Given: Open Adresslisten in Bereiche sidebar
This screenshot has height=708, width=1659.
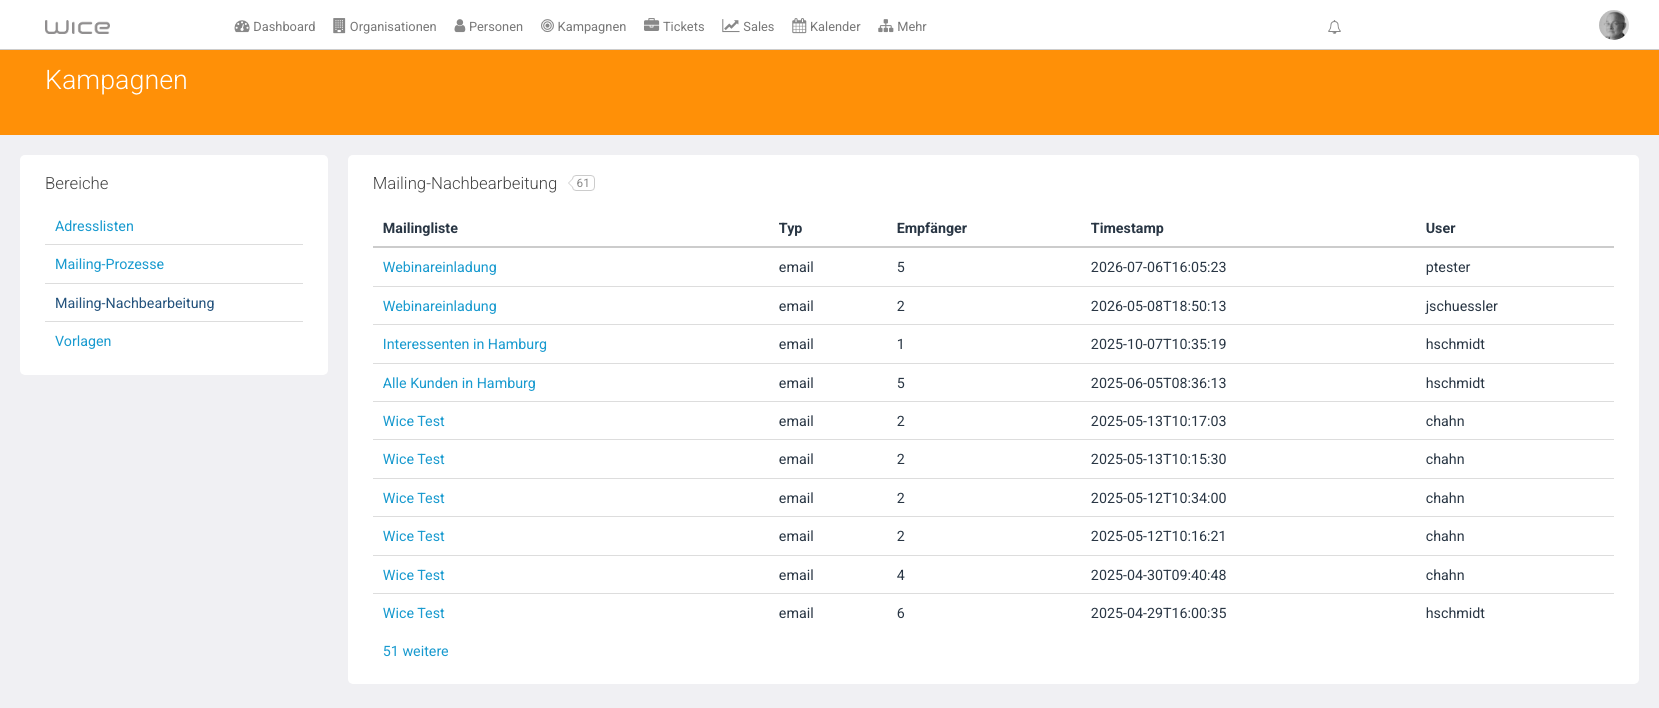Looking at the screenshot, I should click(x=94, y=226).
